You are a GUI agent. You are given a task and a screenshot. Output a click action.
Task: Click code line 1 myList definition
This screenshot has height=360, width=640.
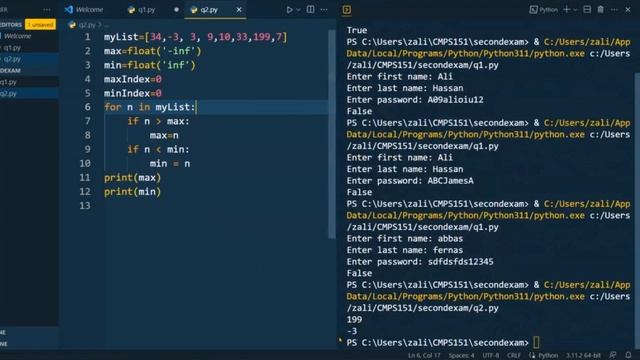click(x=196, y=37)
